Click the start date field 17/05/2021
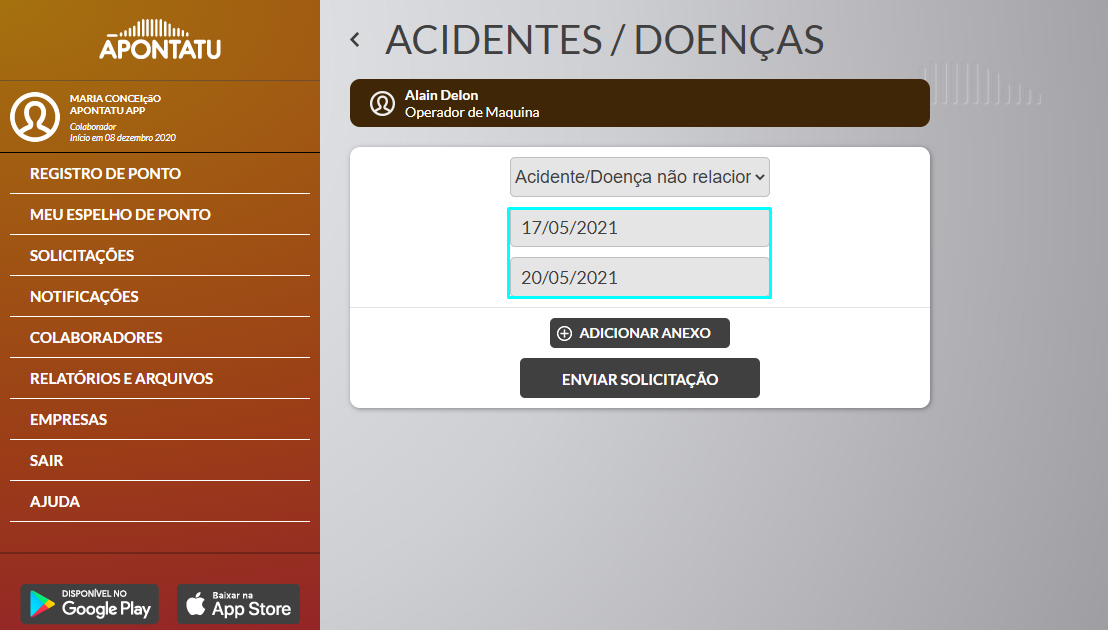This screenshot has height=630, width=1108. (x=640, y=228)
